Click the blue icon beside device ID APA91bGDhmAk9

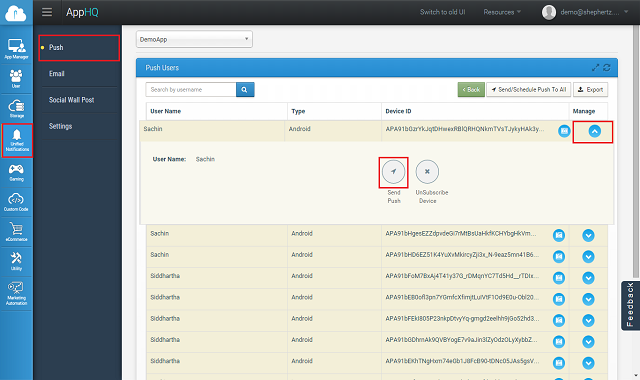pos(559,342)
